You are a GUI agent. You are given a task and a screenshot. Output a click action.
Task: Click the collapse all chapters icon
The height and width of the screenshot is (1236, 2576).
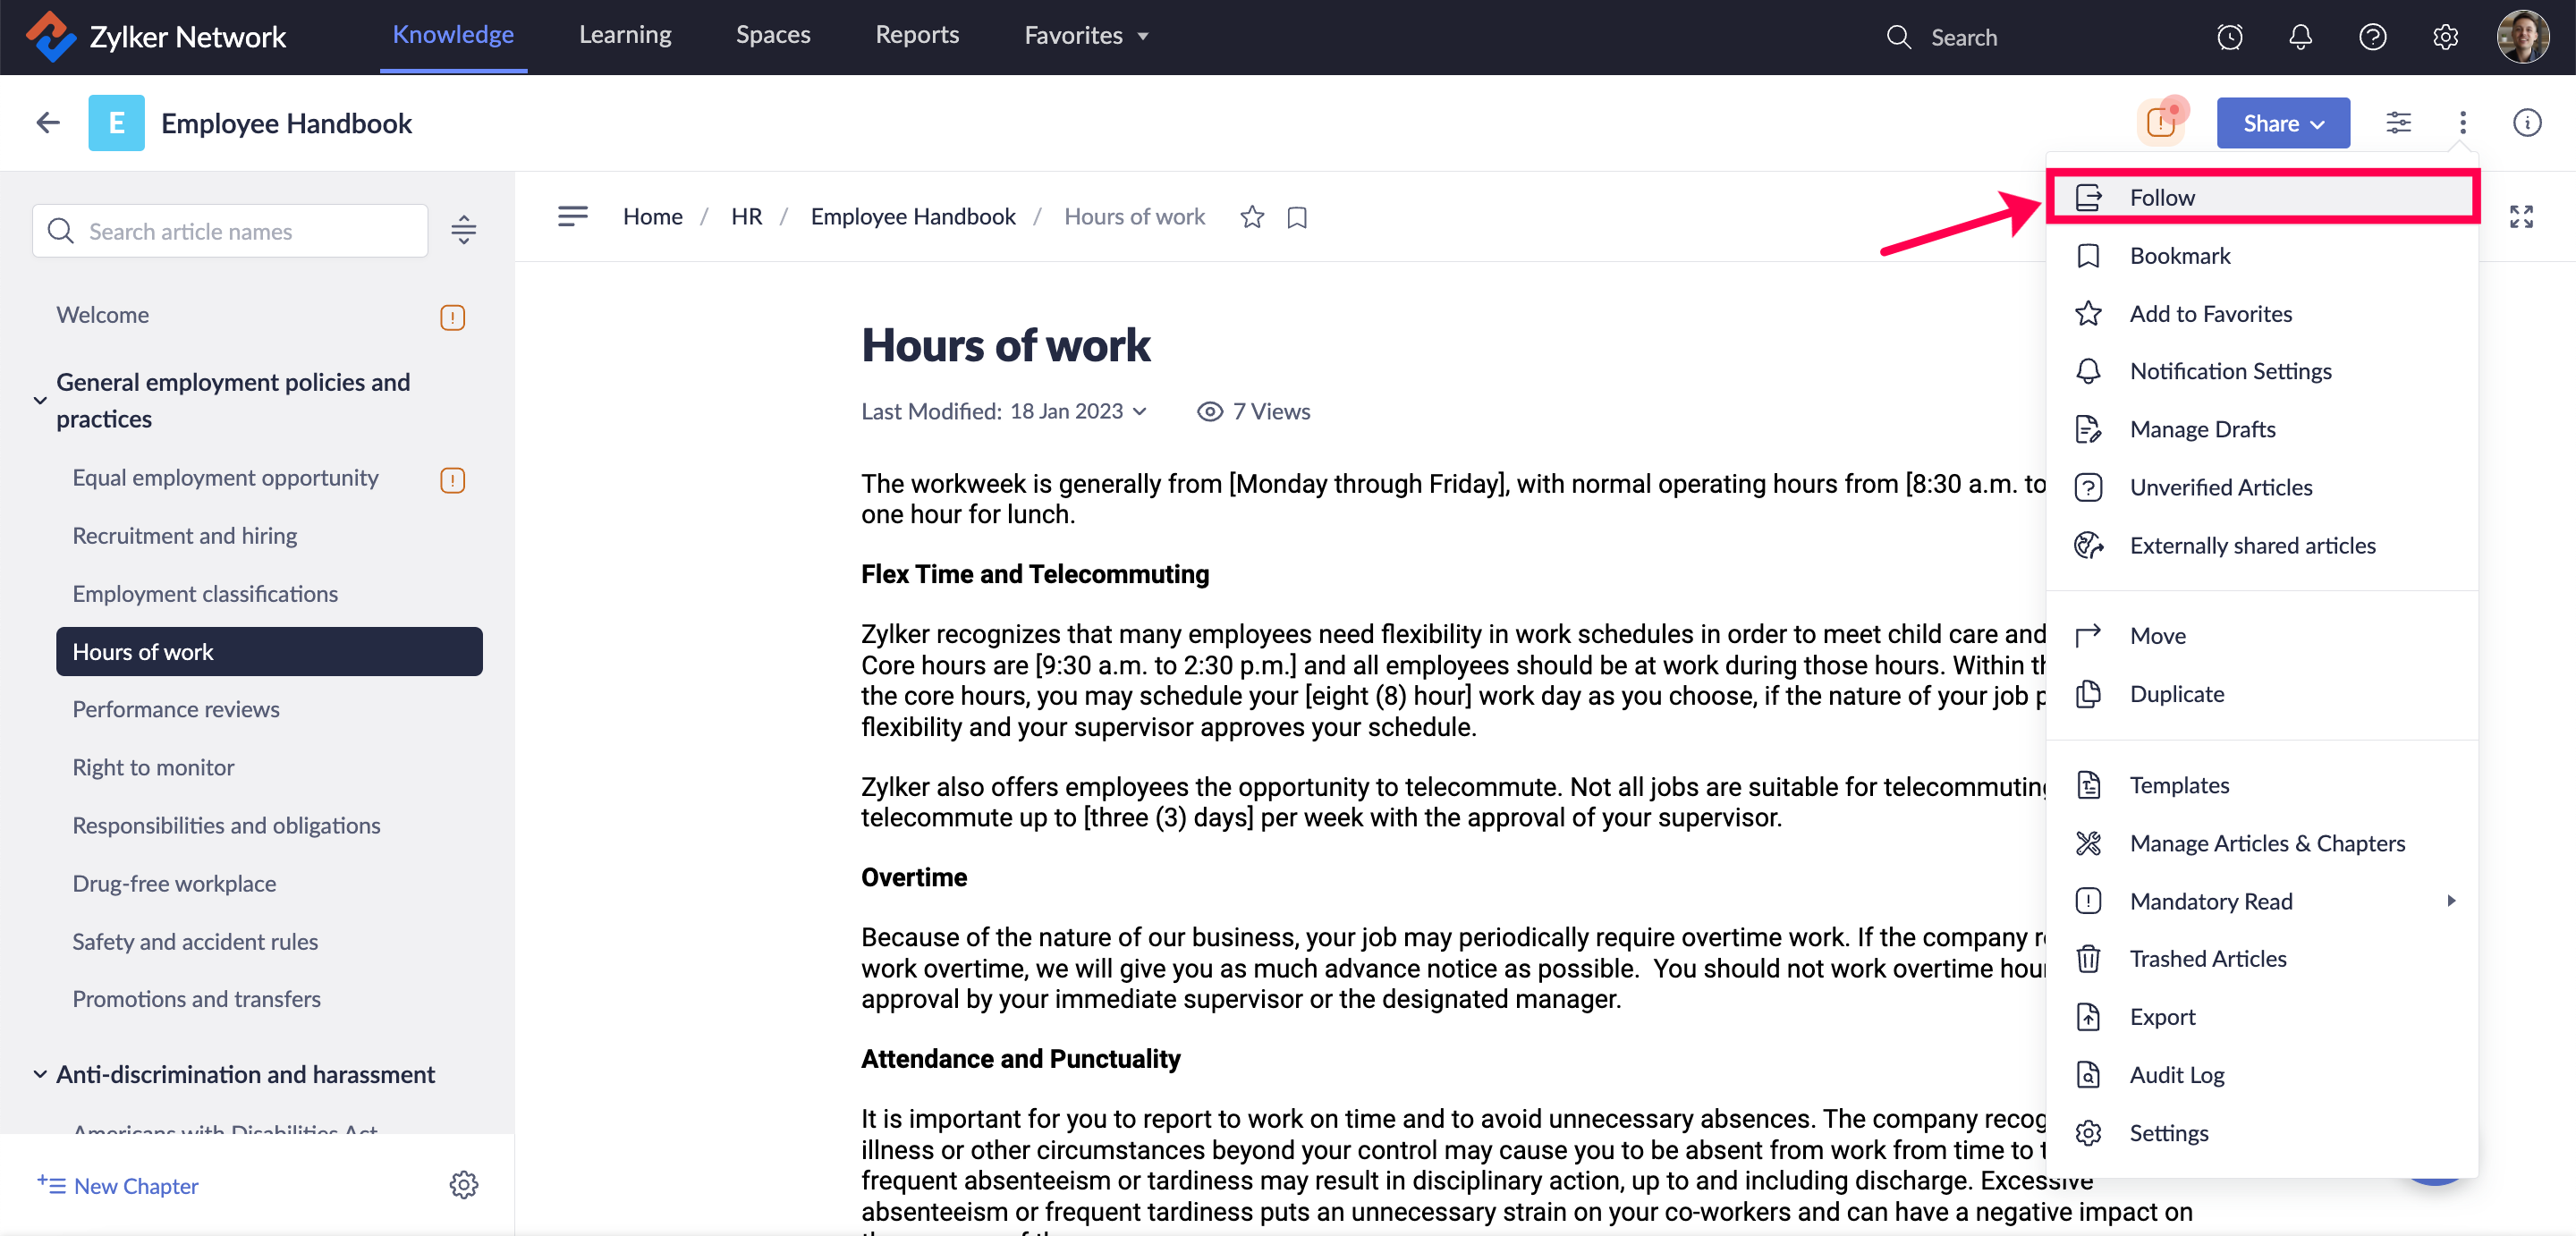point(463,231)
